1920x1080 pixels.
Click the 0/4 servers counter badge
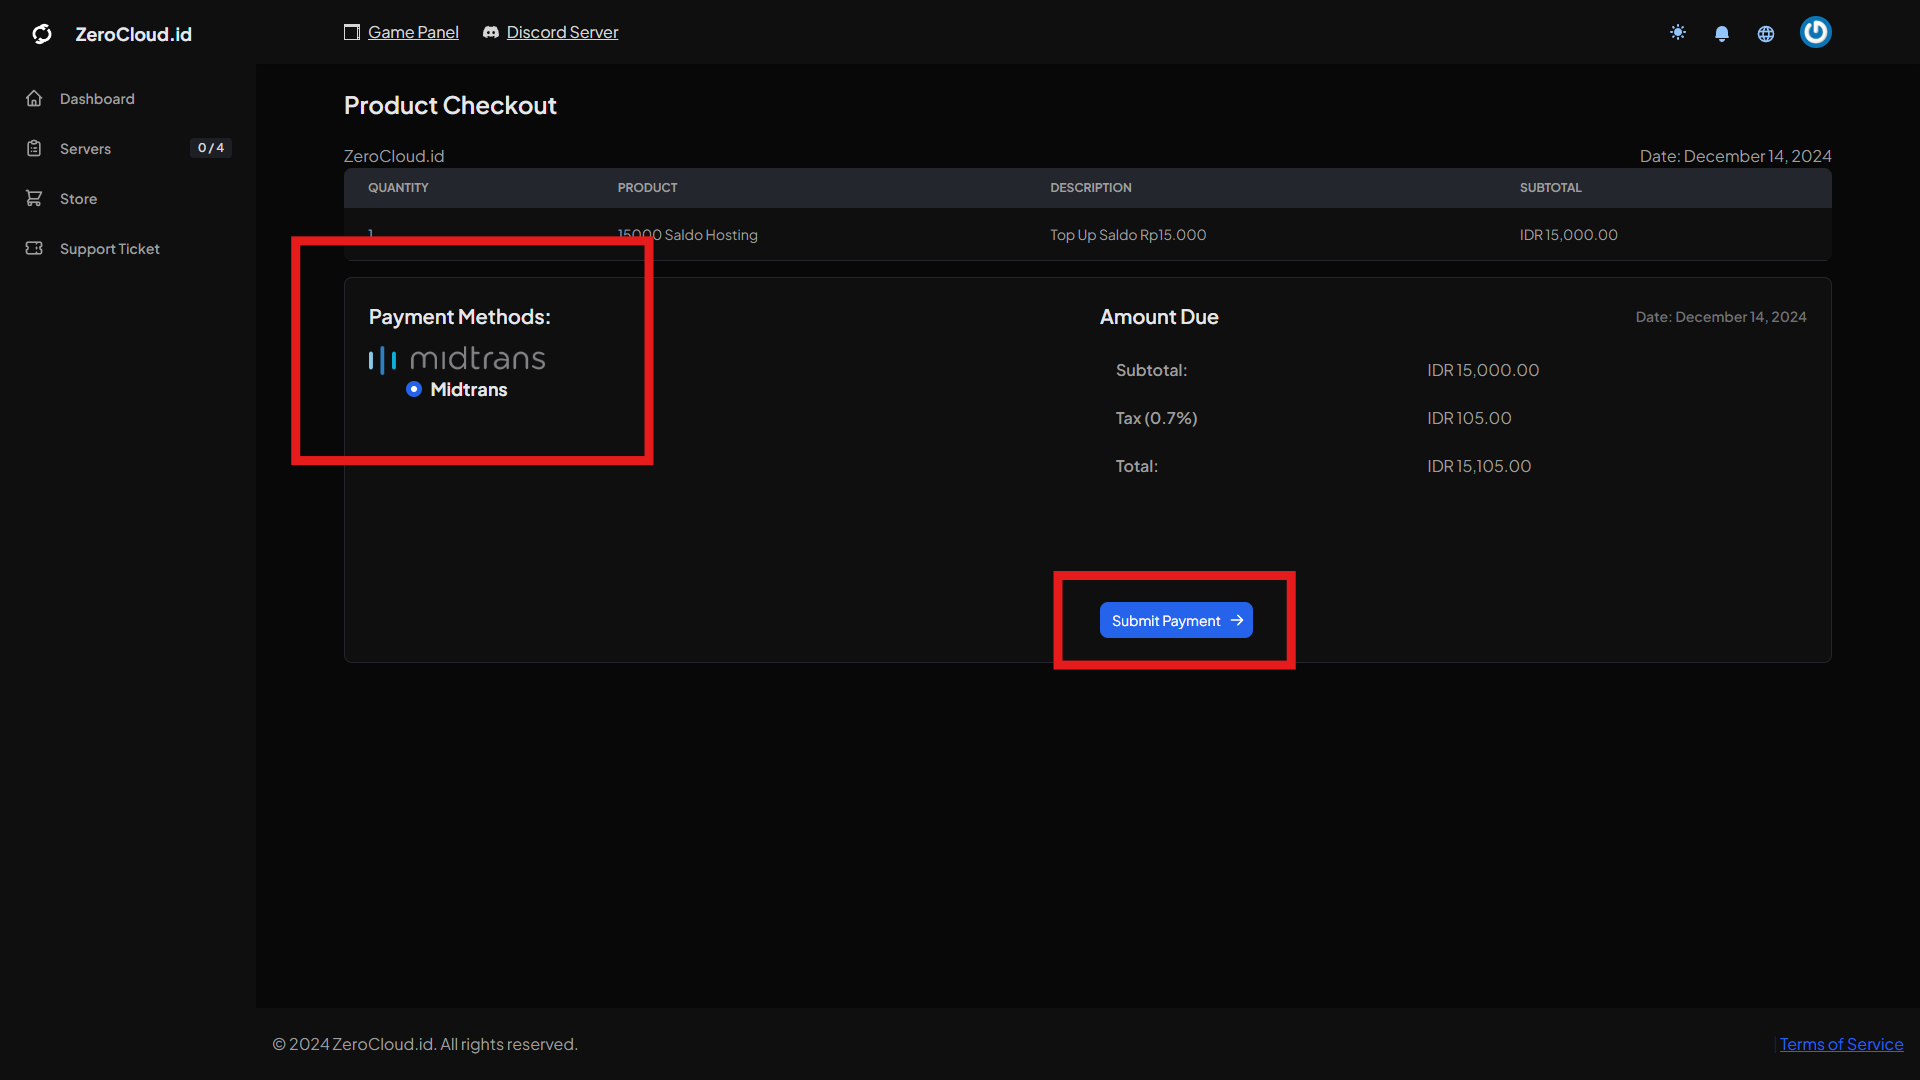(210, 147)
